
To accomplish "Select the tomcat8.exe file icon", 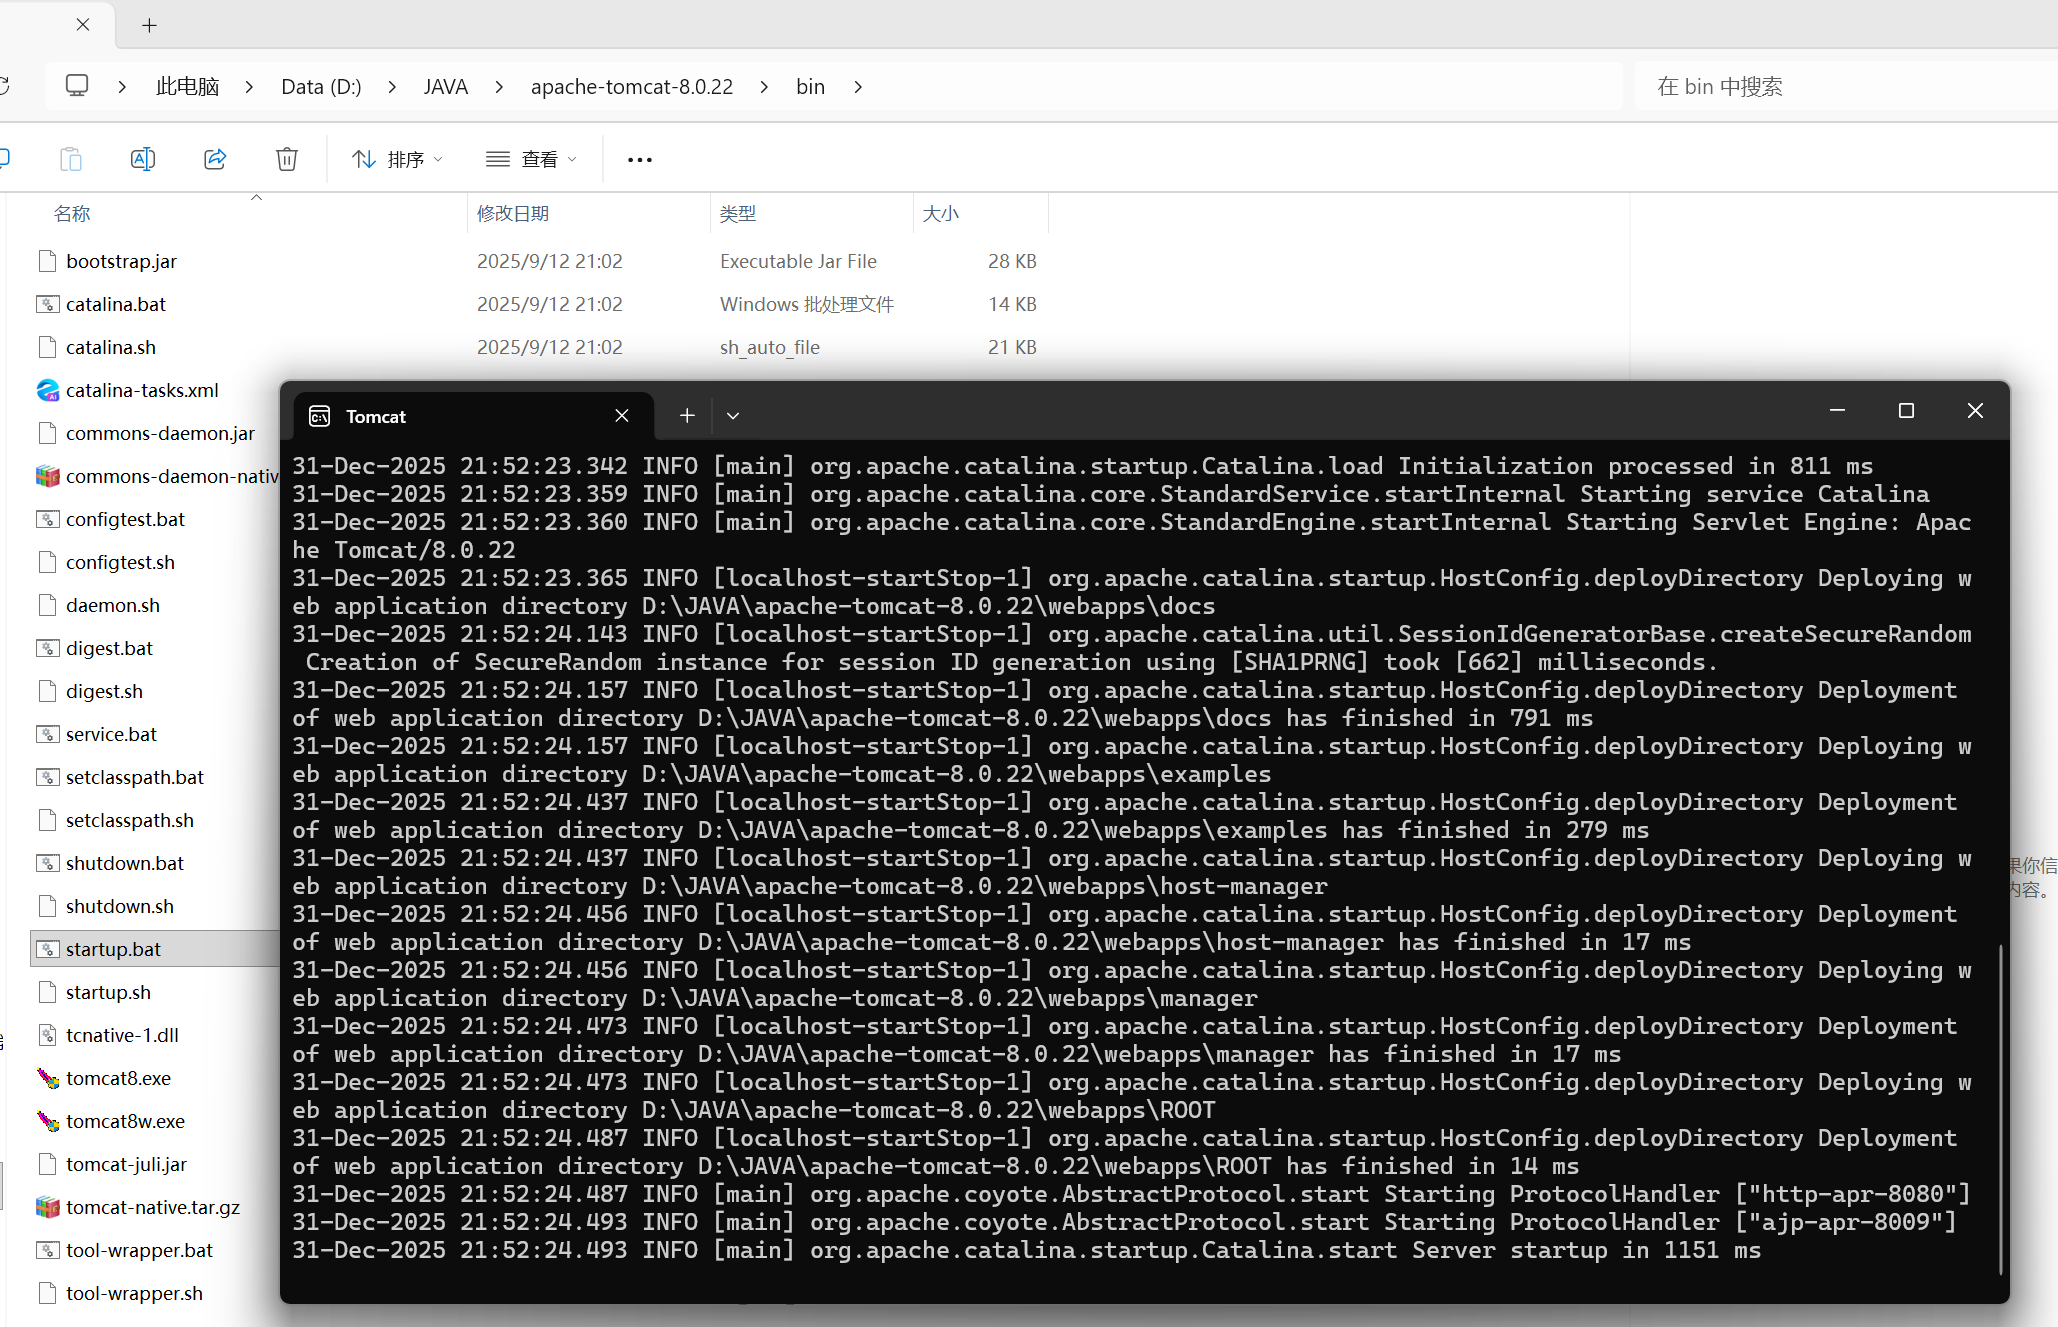I will coord(48,1078).
